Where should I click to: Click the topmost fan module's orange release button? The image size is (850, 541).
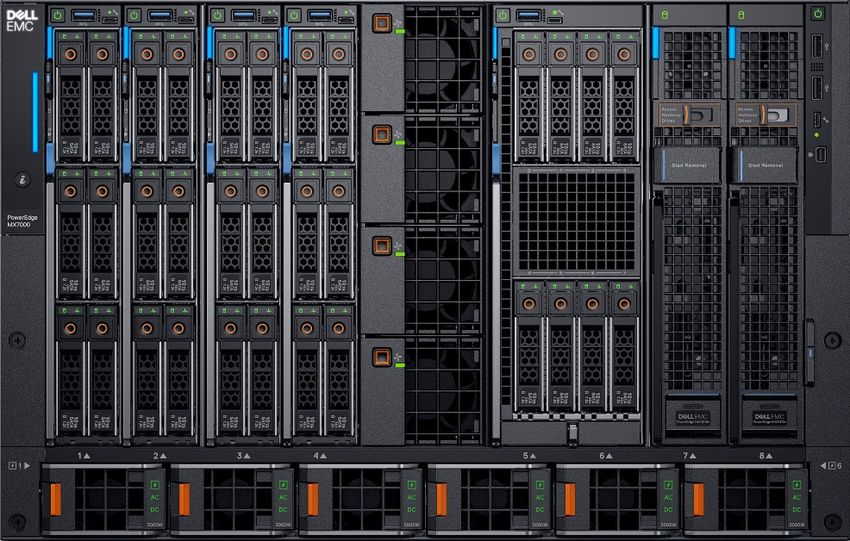coord(382,23)
